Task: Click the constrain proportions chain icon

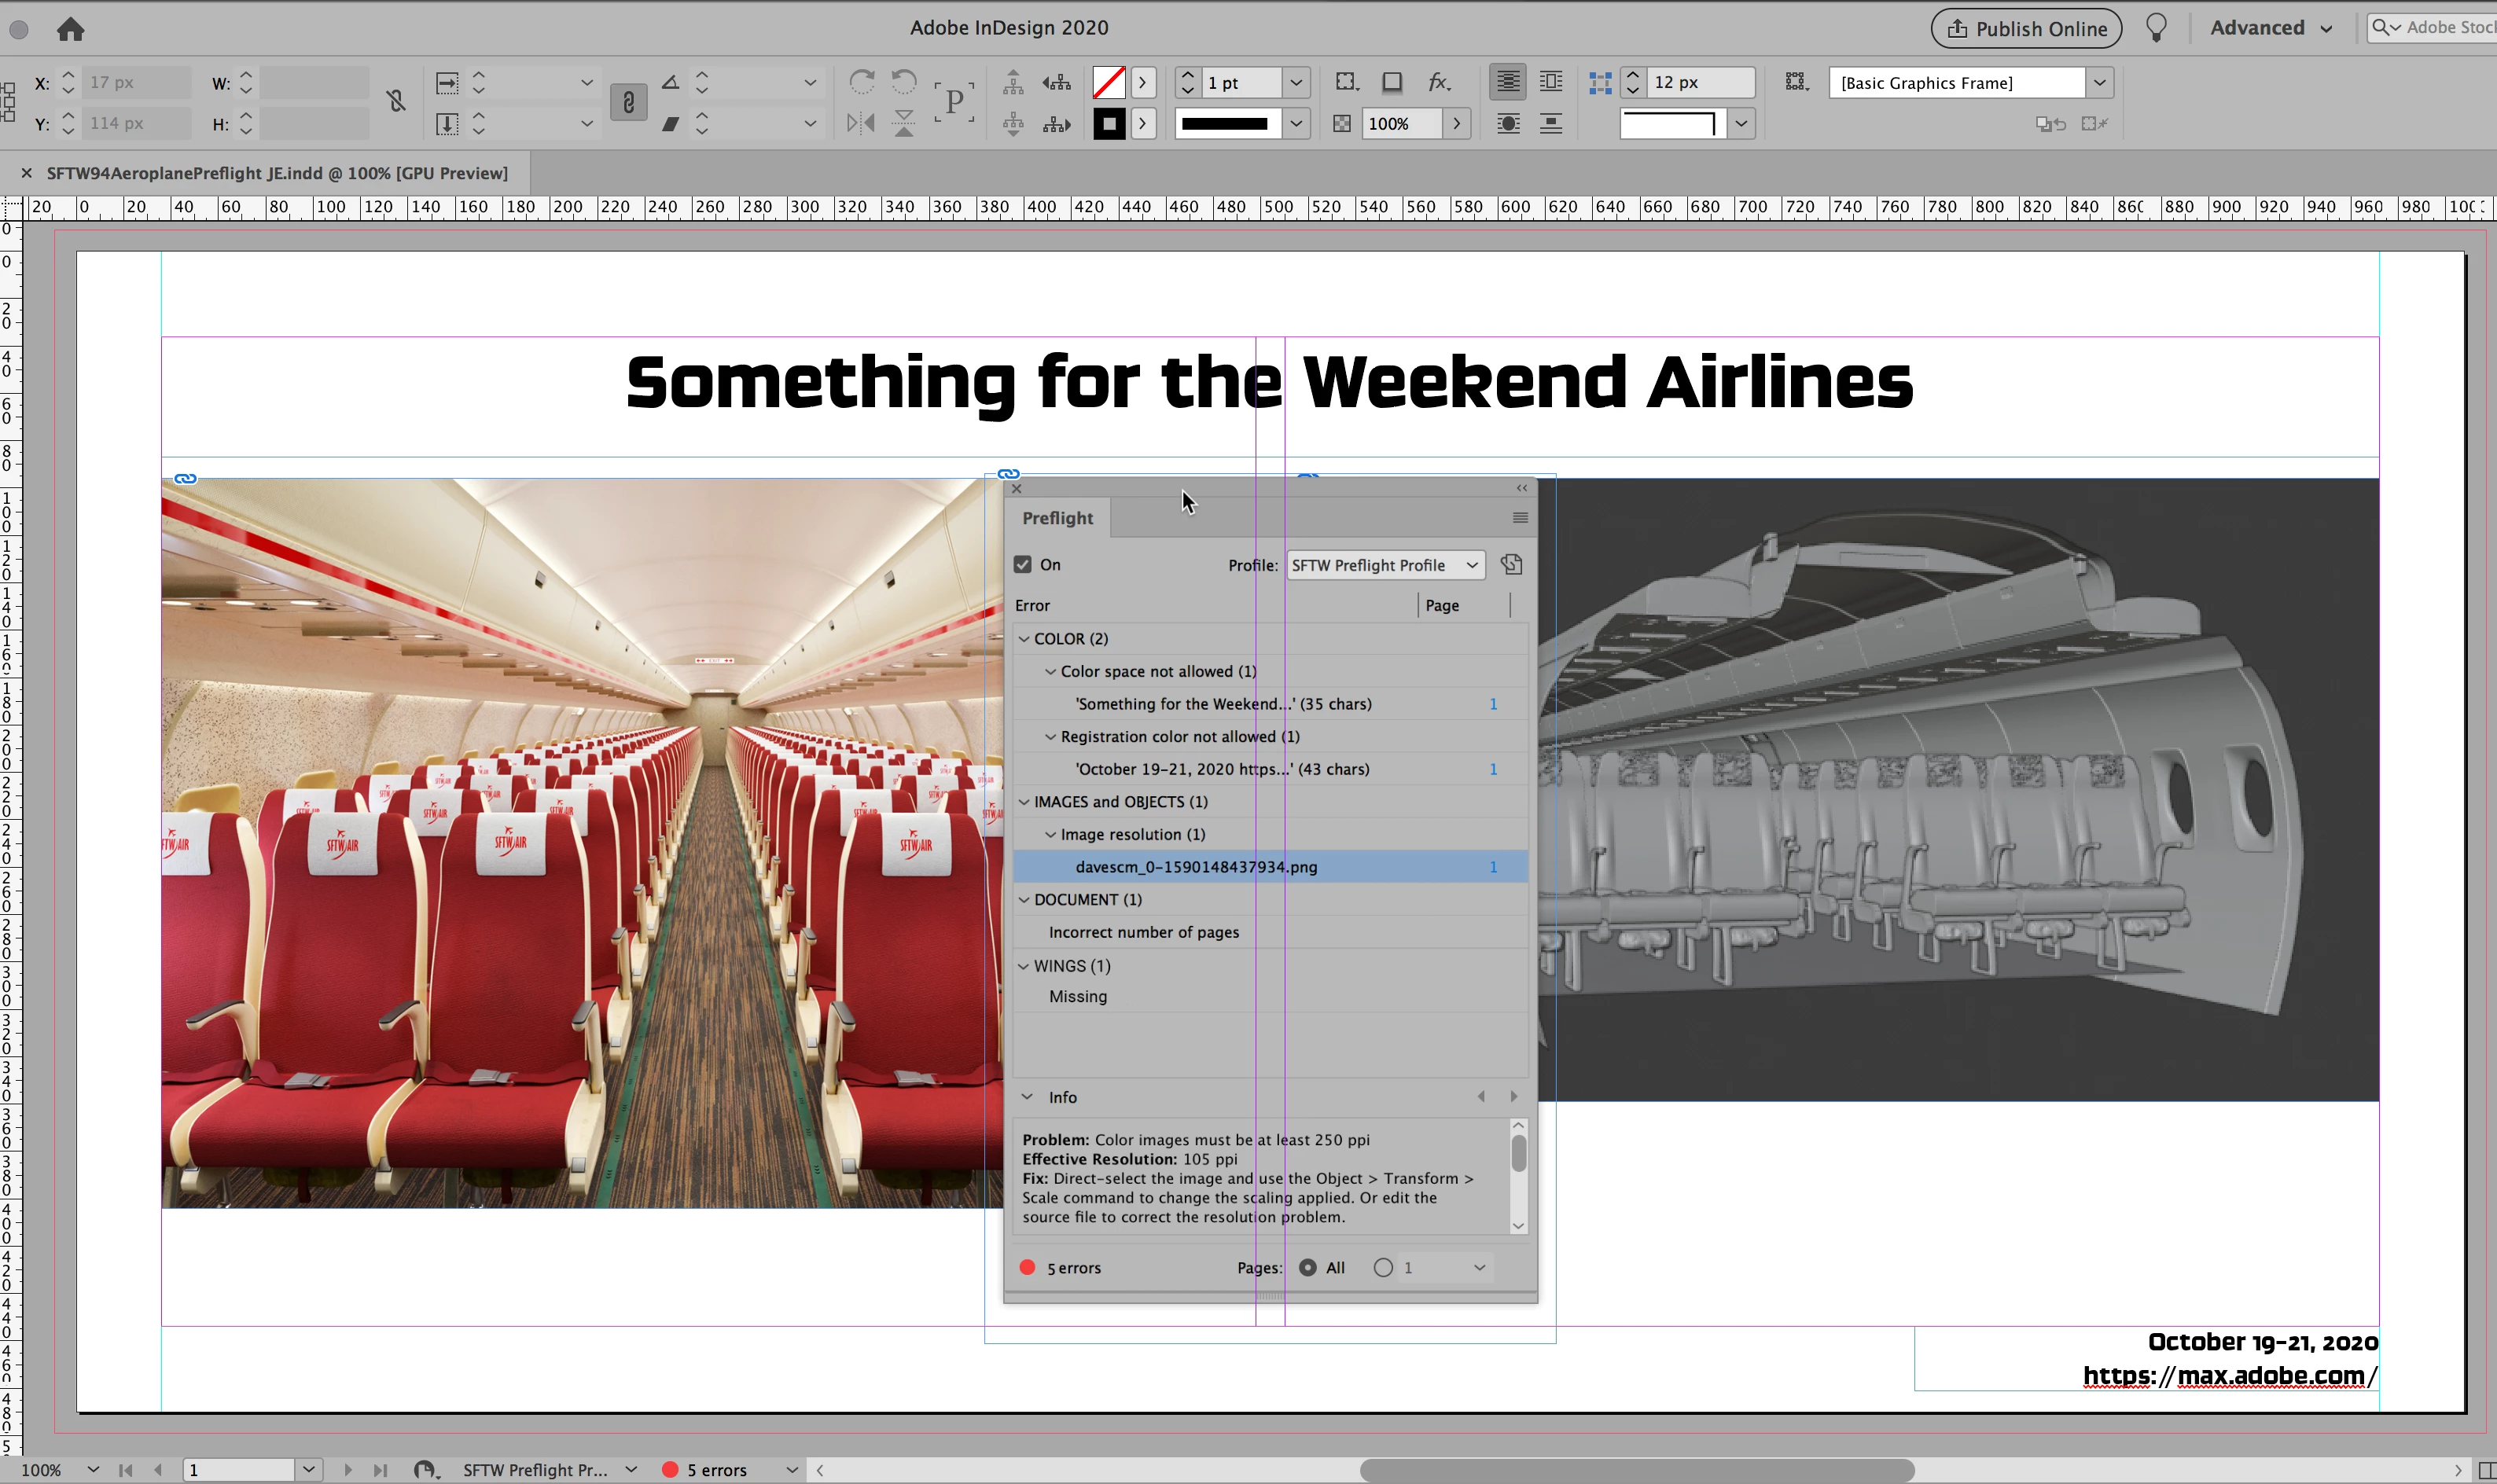Action: (628, 102)
